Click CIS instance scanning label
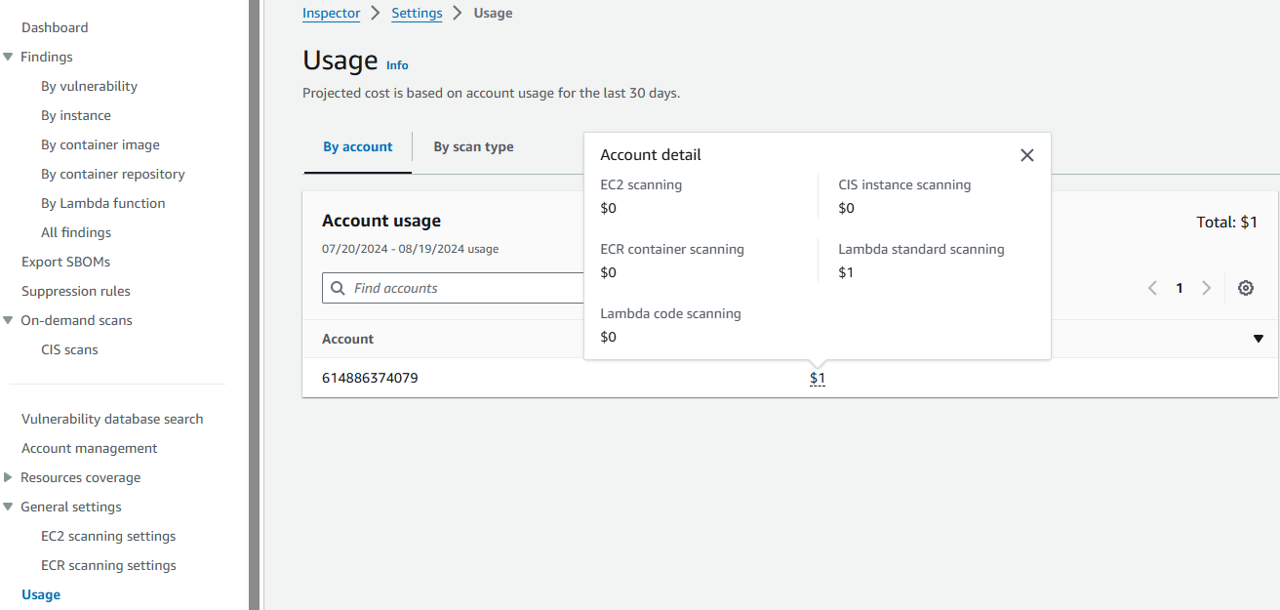Screen dimensions: 1280x610 [x=904, y=185]
